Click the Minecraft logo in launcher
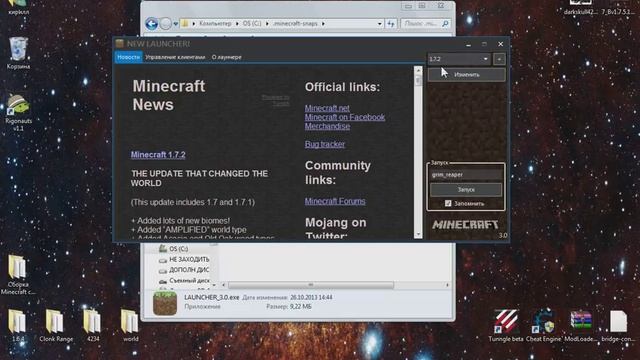640x360 pixels. 465,225
